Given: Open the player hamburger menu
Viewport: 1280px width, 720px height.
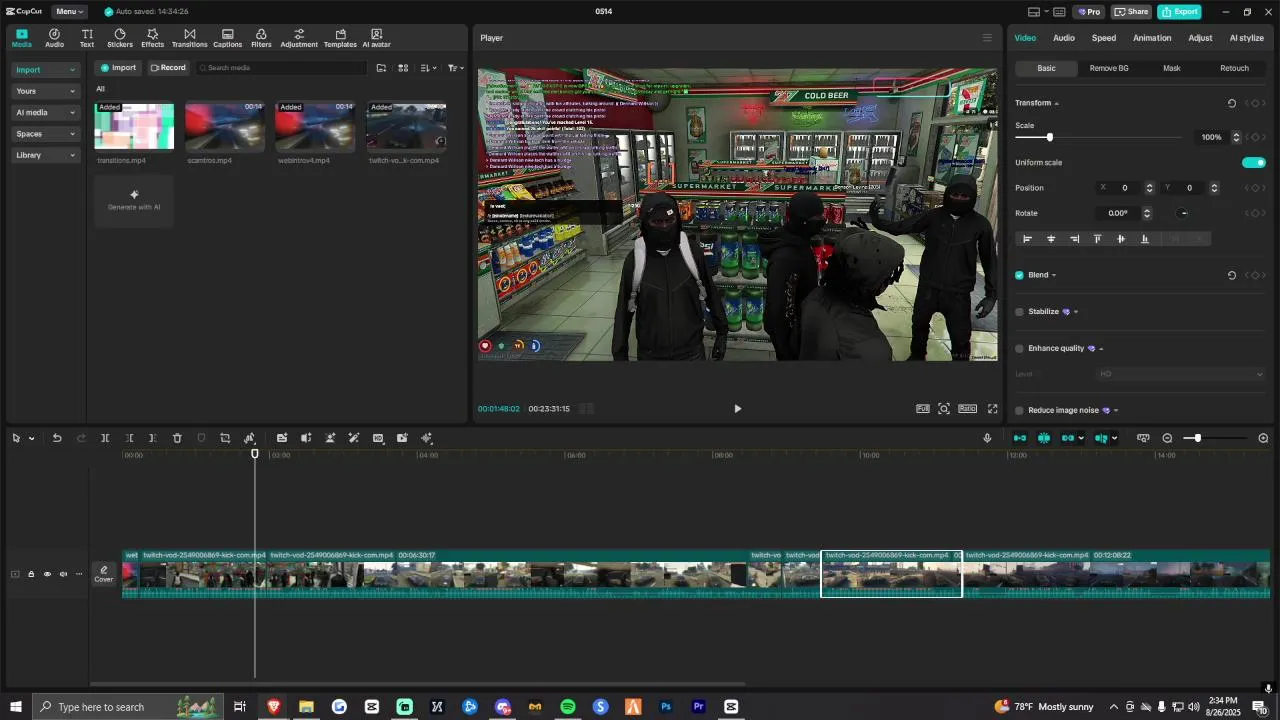Looking at the screenshot, I should 987,38.
